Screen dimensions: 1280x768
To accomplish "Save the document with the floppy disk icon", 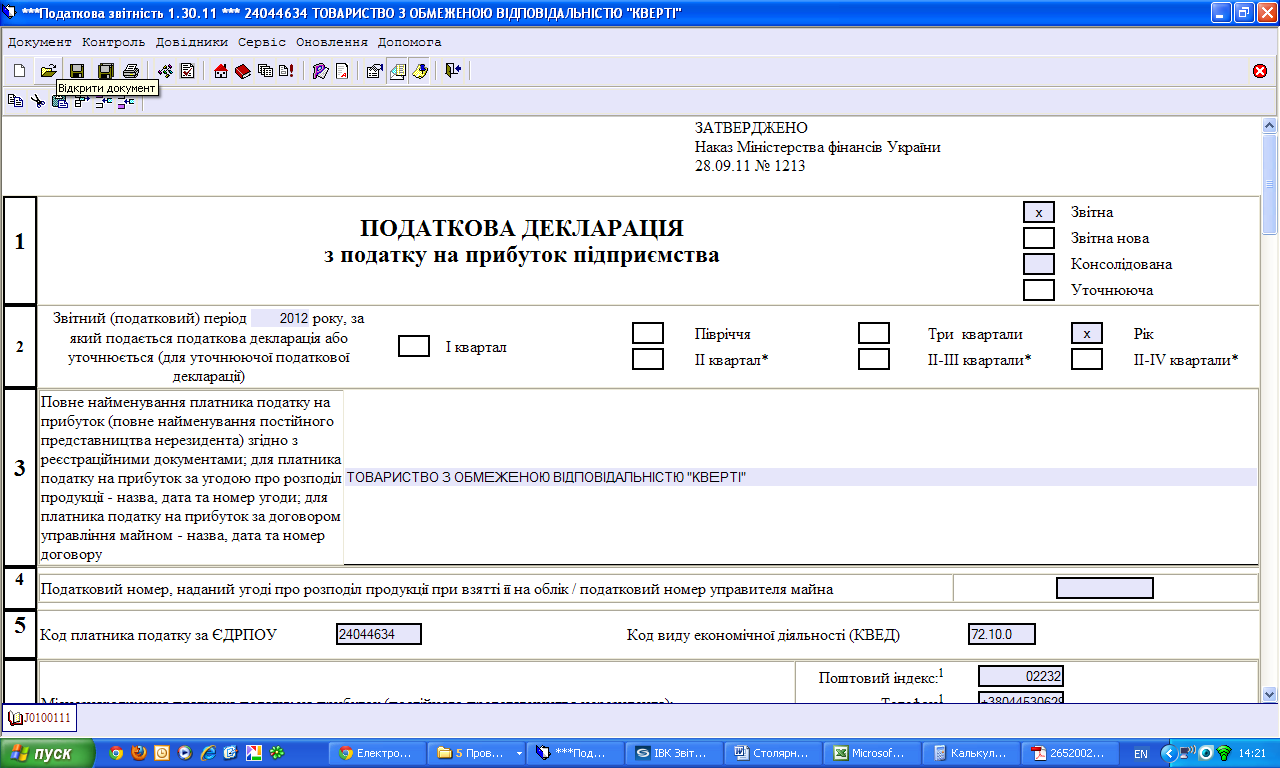I will click(x=76, y=71).
